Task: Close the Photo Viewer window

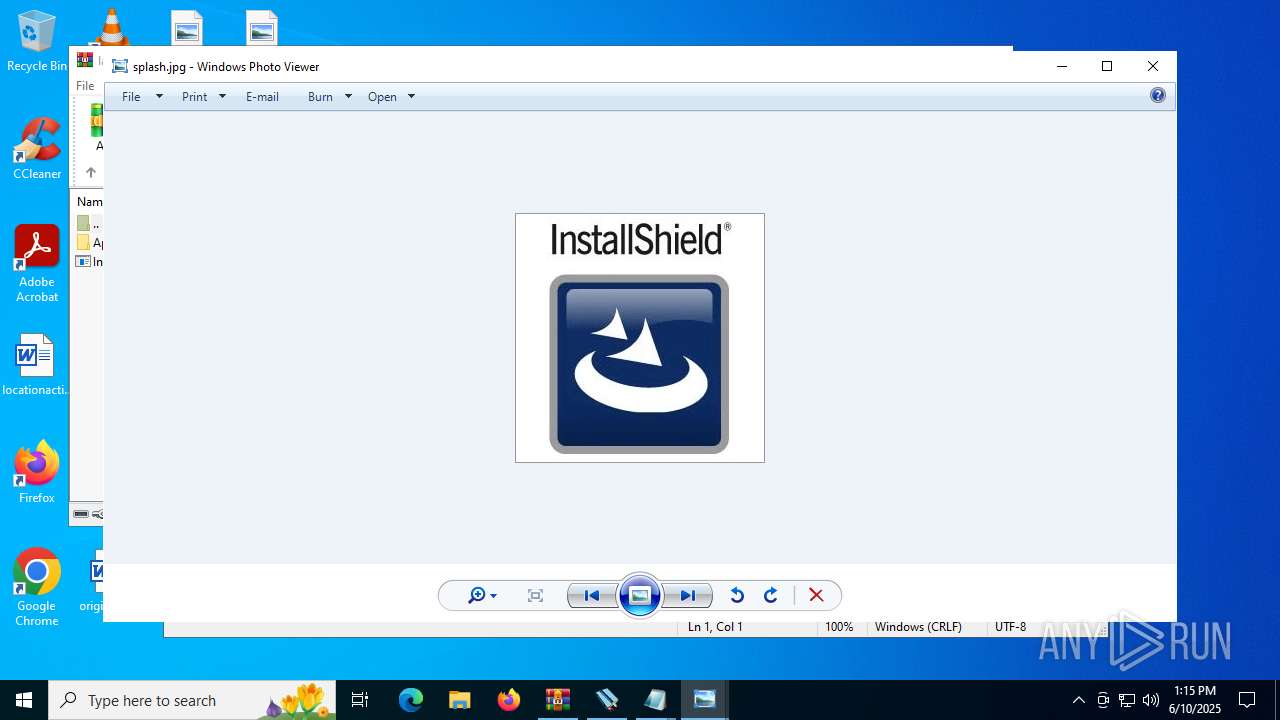Action: pyautogui.click(x=1153, y=67)
